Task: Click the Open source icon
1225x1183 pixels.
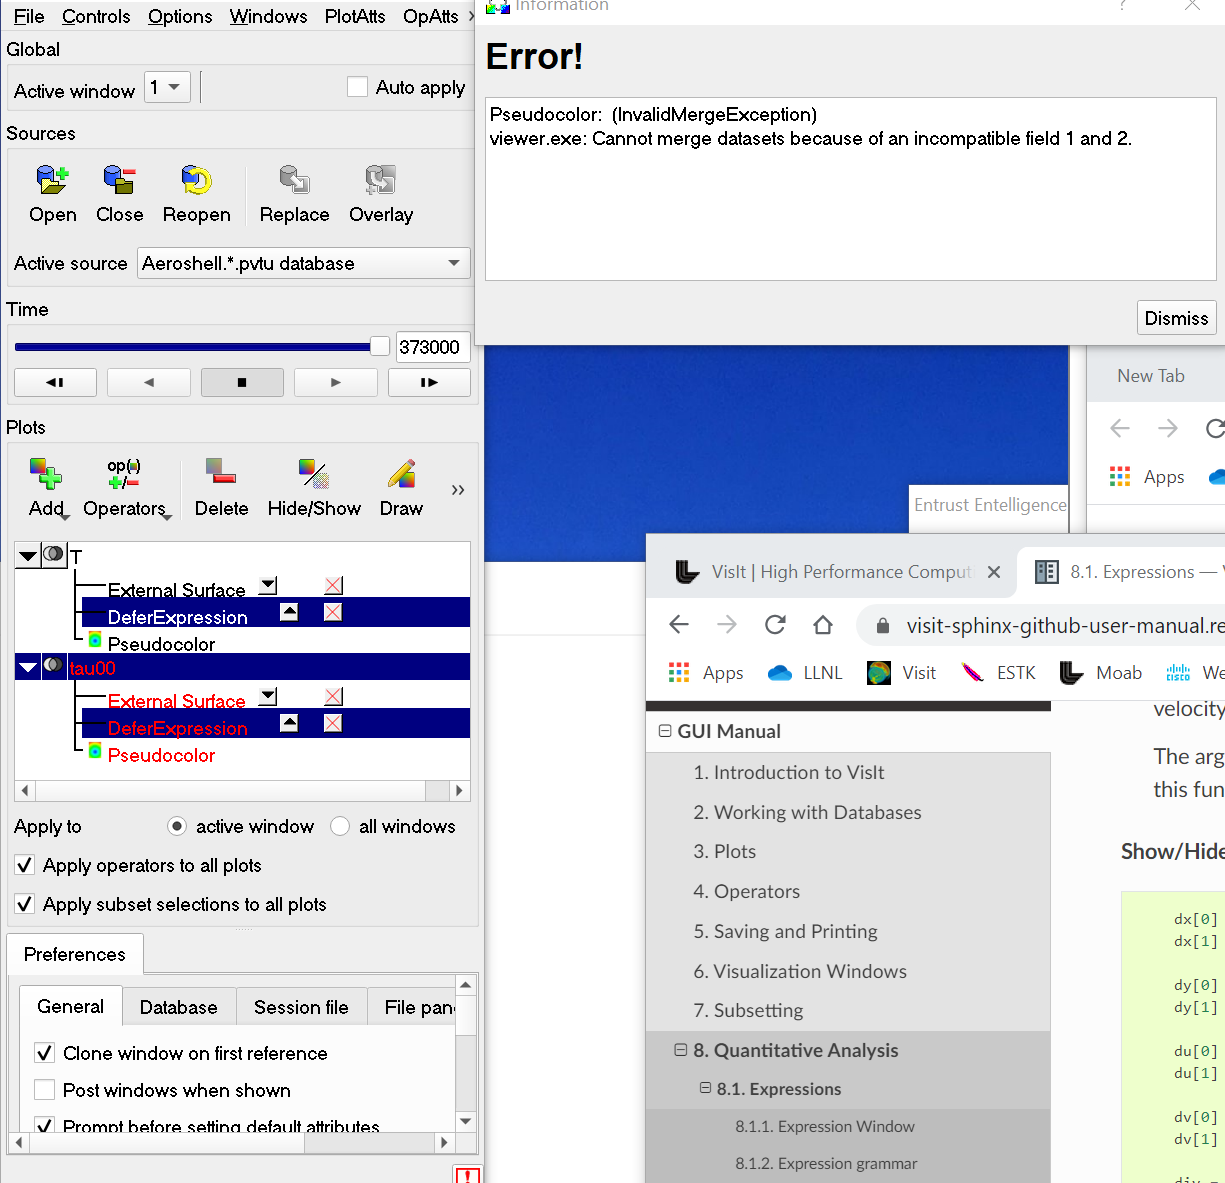Action: 52,180
